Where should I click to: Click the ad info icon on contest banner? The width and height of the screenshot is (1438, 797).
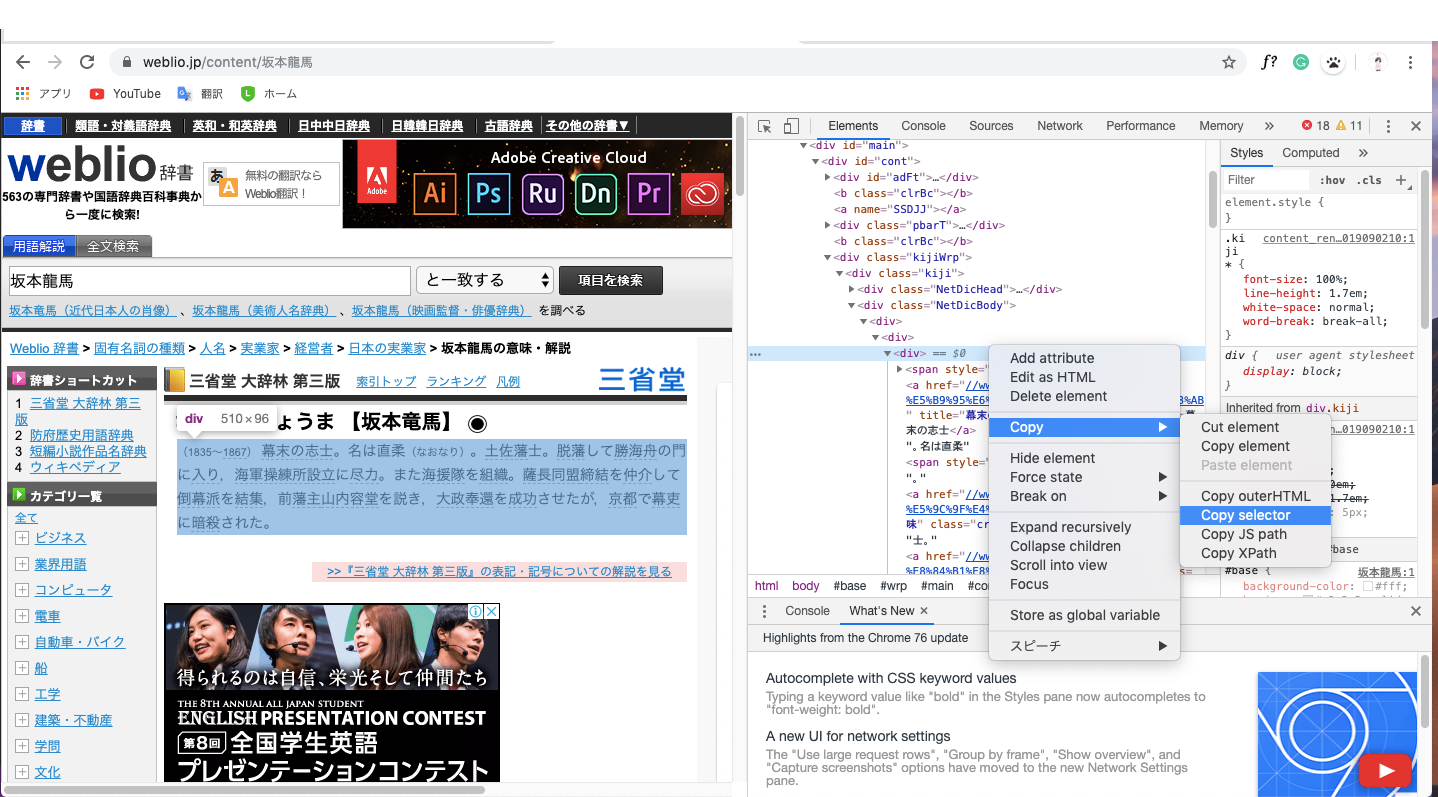coord(477,612)
